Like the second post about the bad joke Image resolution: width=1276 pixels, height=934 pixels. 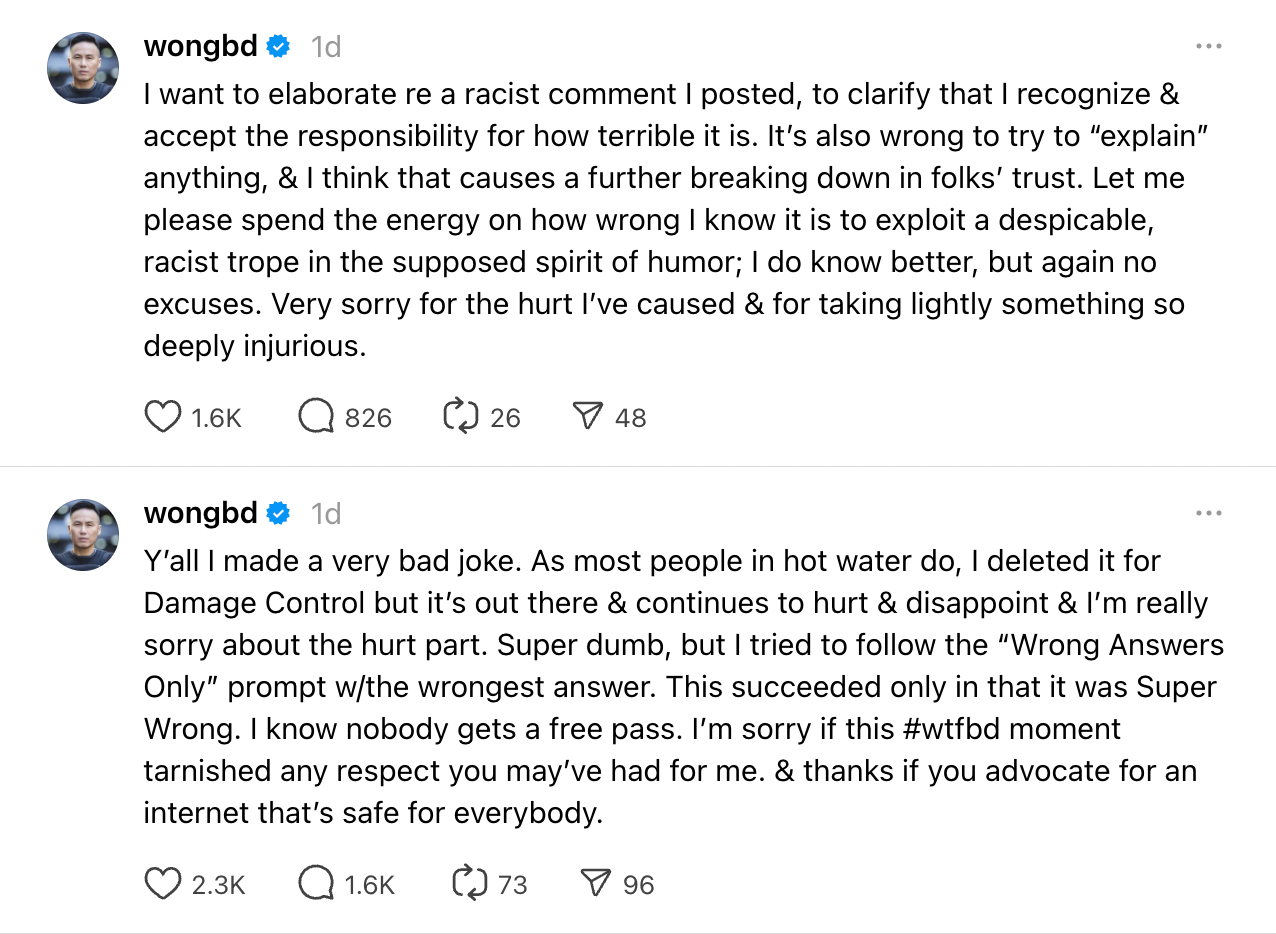click(x=163, y=884)
